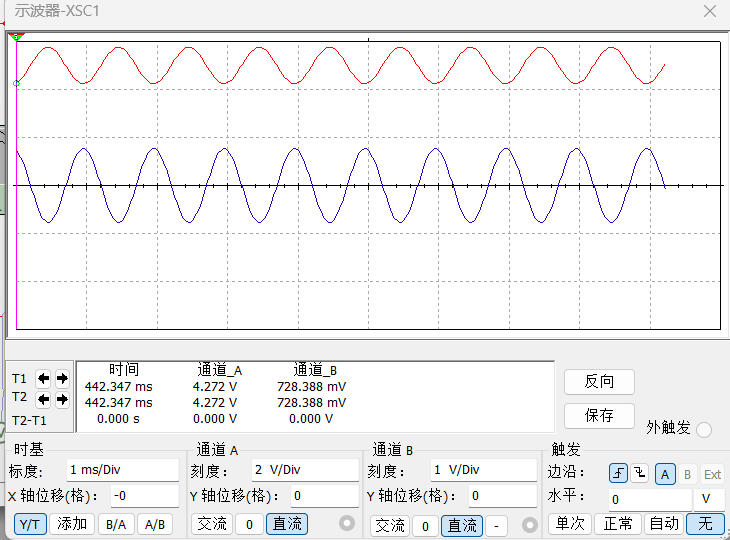Set channel A coupling to 交流
The height and width of the screenshot is (540, 730).
point(212,524)
